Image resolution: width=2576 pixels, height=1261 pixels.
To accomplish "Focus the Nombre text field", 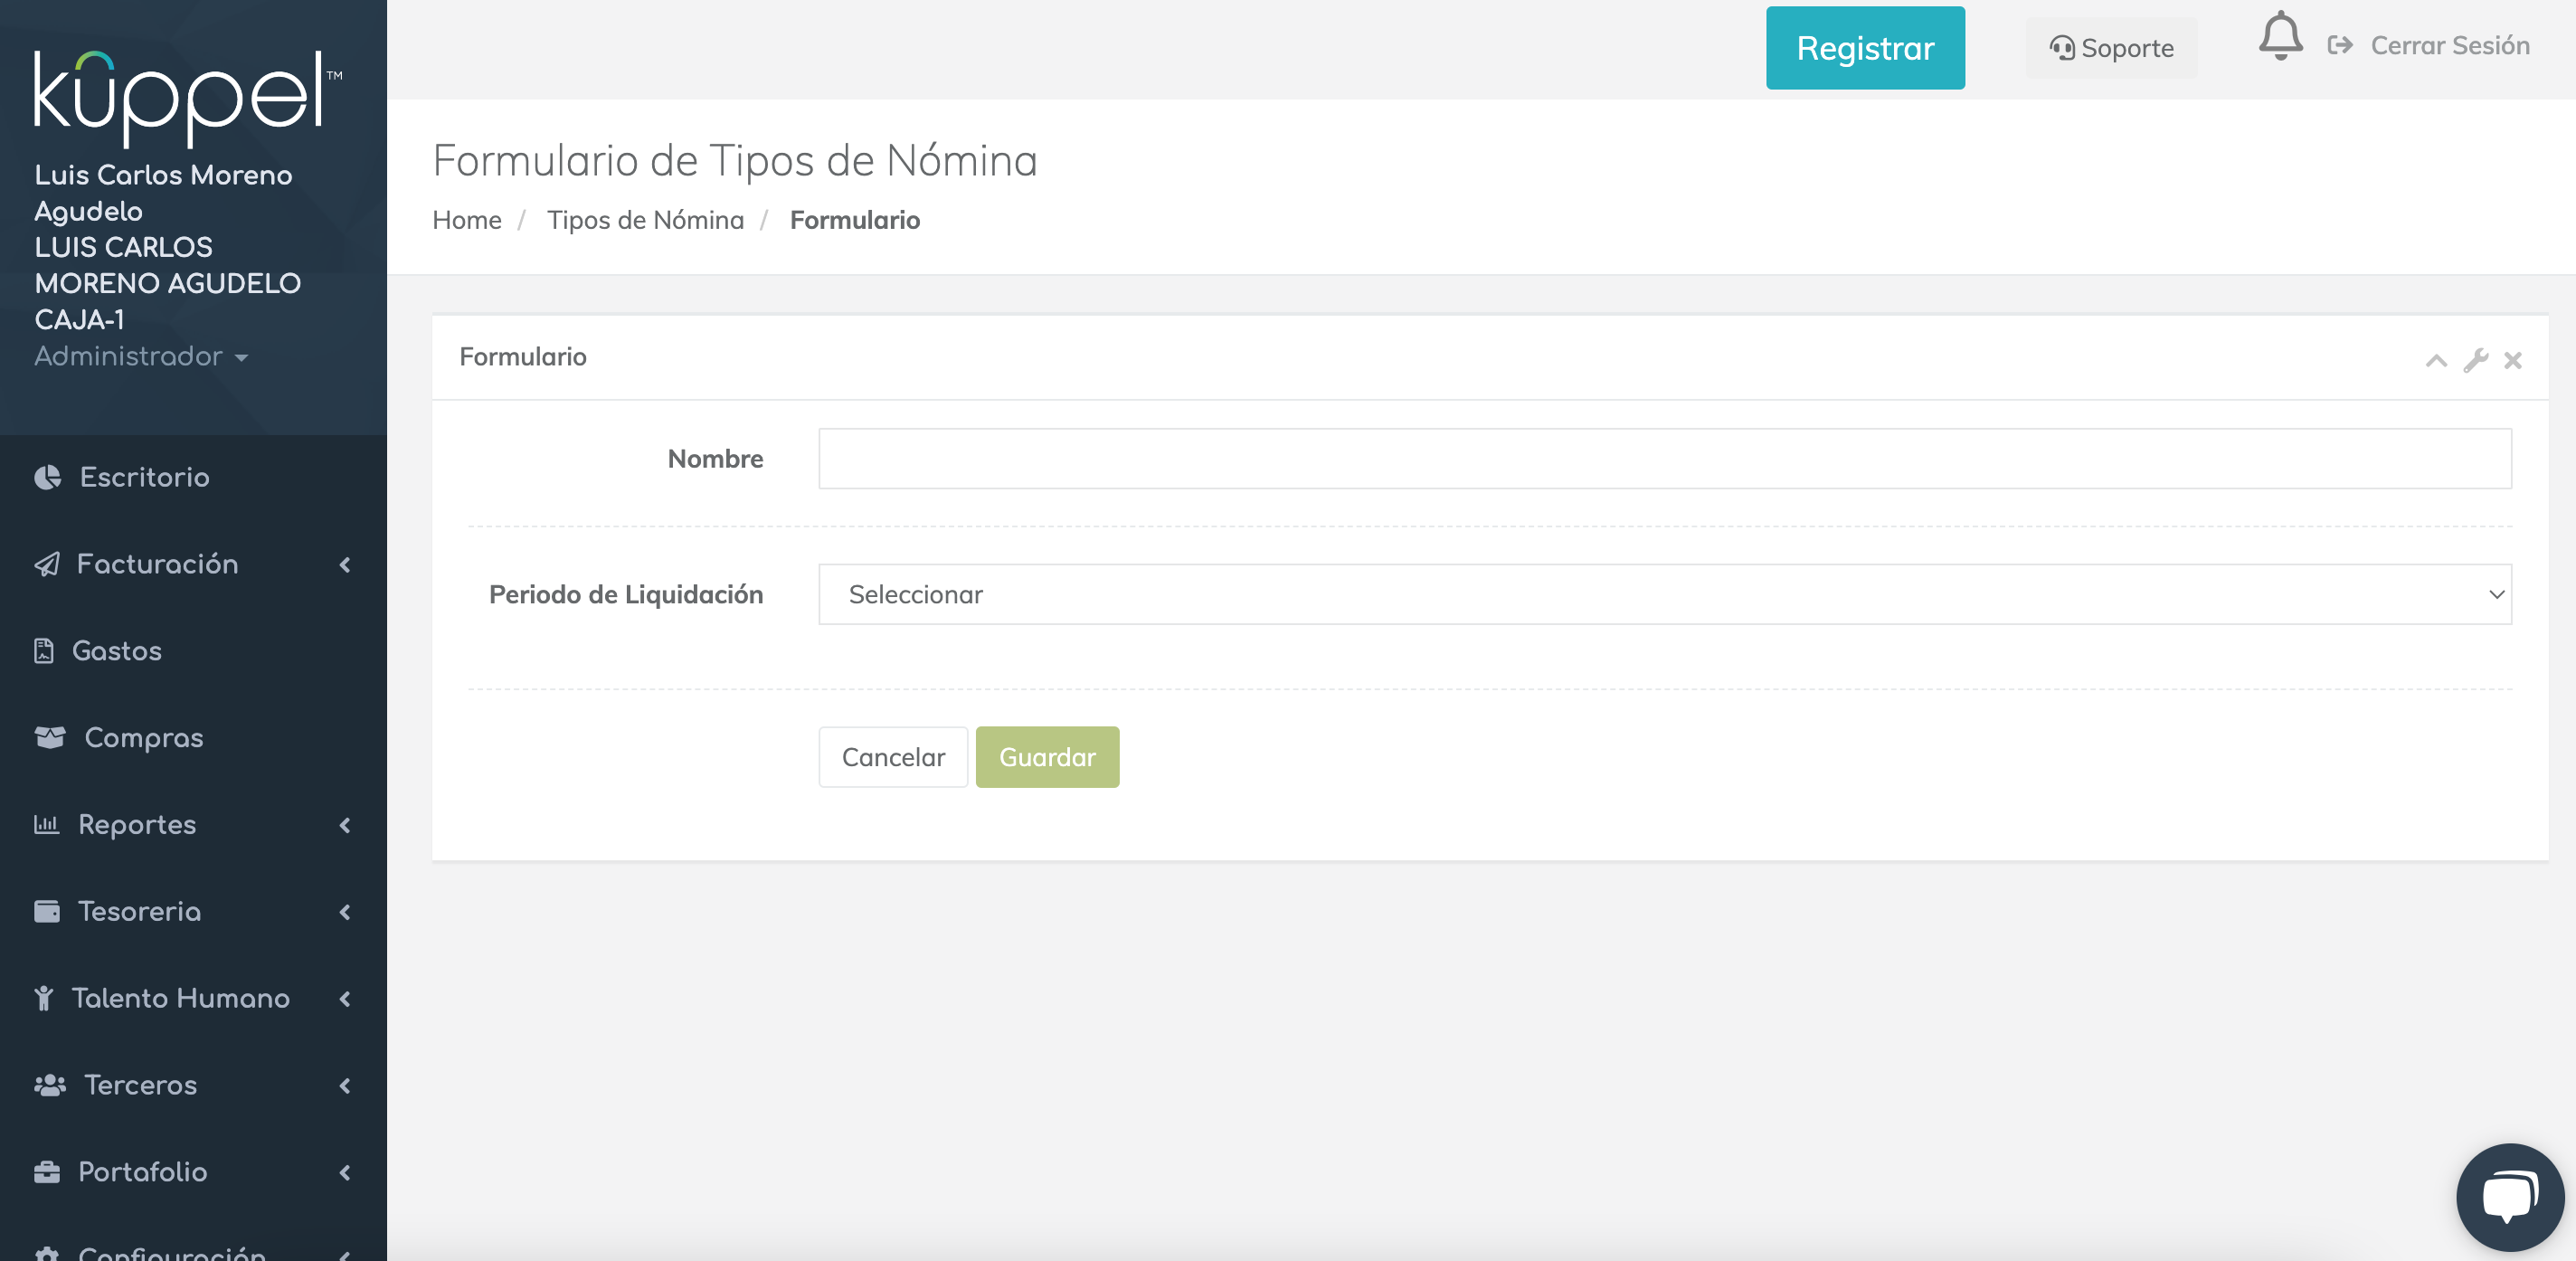I will pyautogui.click(x=1664, y=459).
